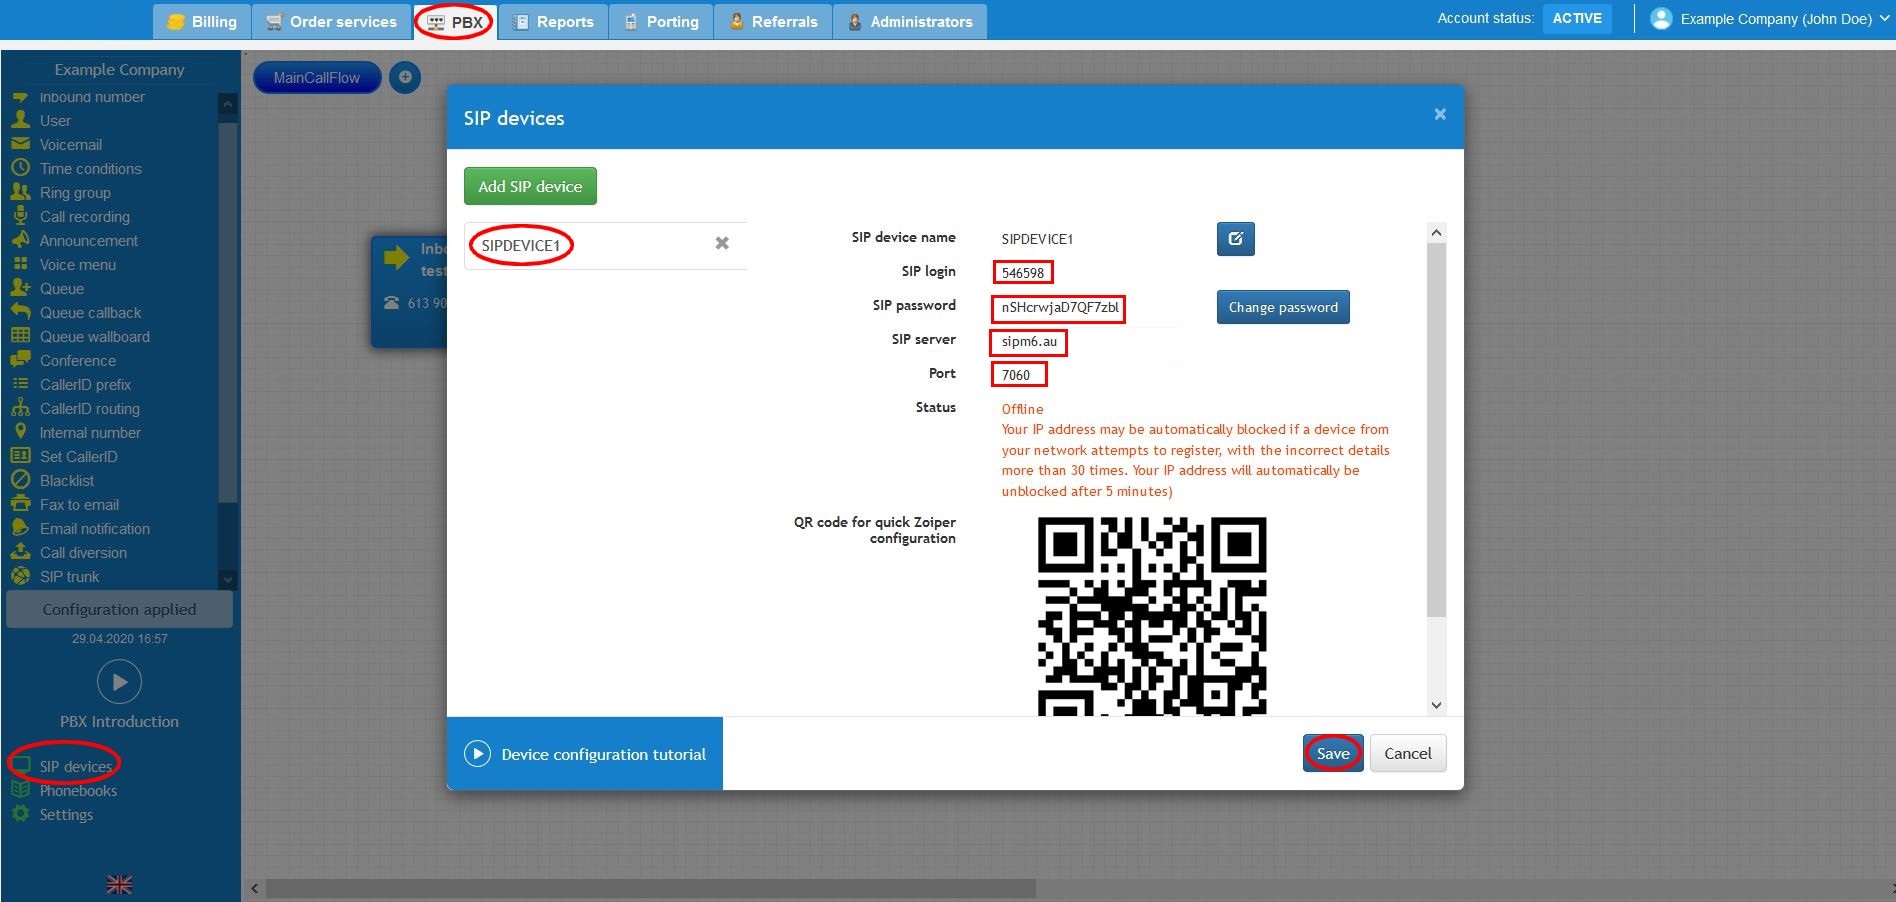Click the canvas horizontal scrollbar left arrow
1896x902 pixels.
tap(255, 888)
